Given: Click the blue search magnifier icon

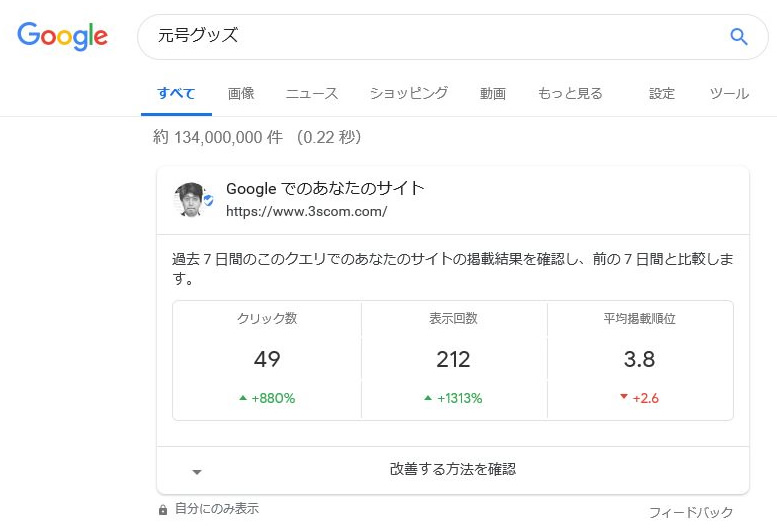Looking at the screenshot, I should click(x=739, y=37).
